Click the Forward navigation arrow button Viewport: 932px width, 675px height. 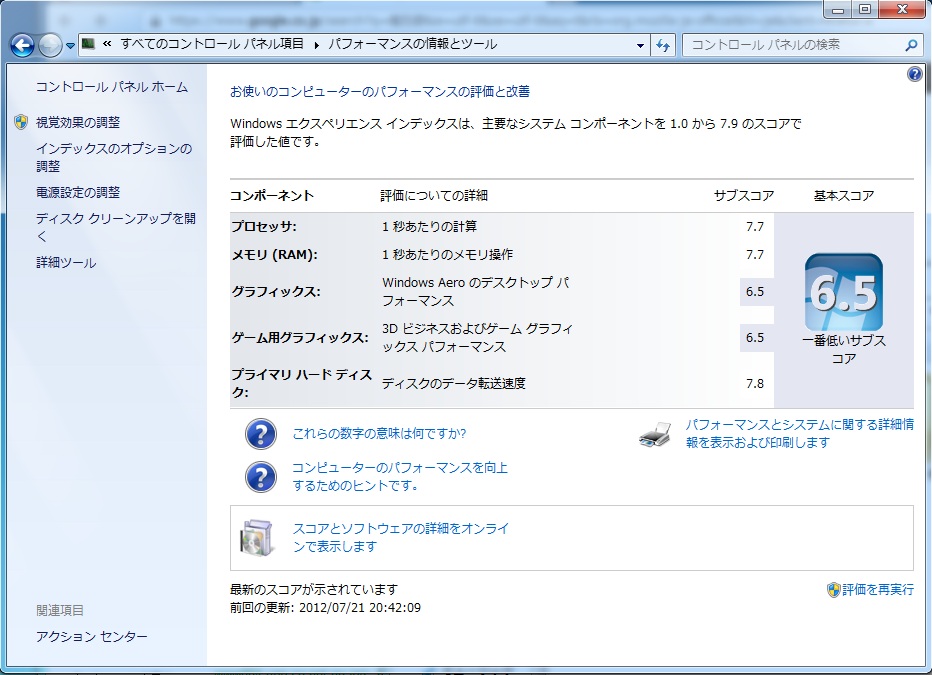coord(50,45)
